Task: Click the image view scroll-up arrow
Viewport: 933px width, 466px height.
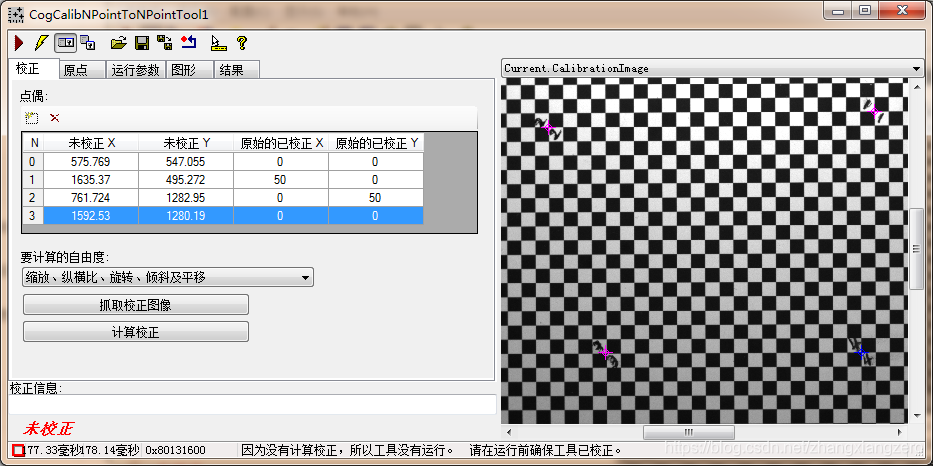Action: [x=916, y=86]
